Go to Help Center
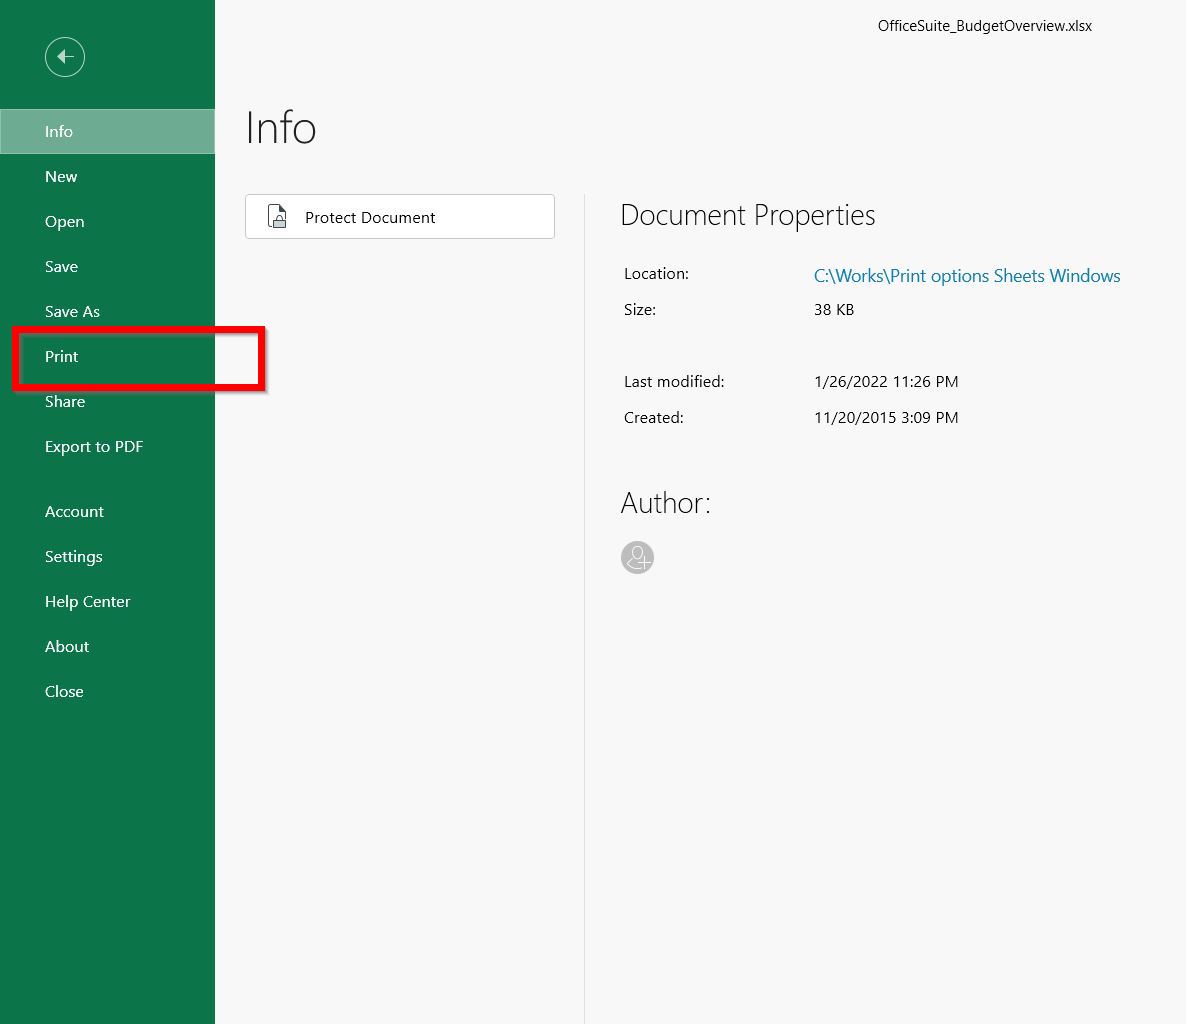This screenshot has width=1186, height=1024. 107,601
